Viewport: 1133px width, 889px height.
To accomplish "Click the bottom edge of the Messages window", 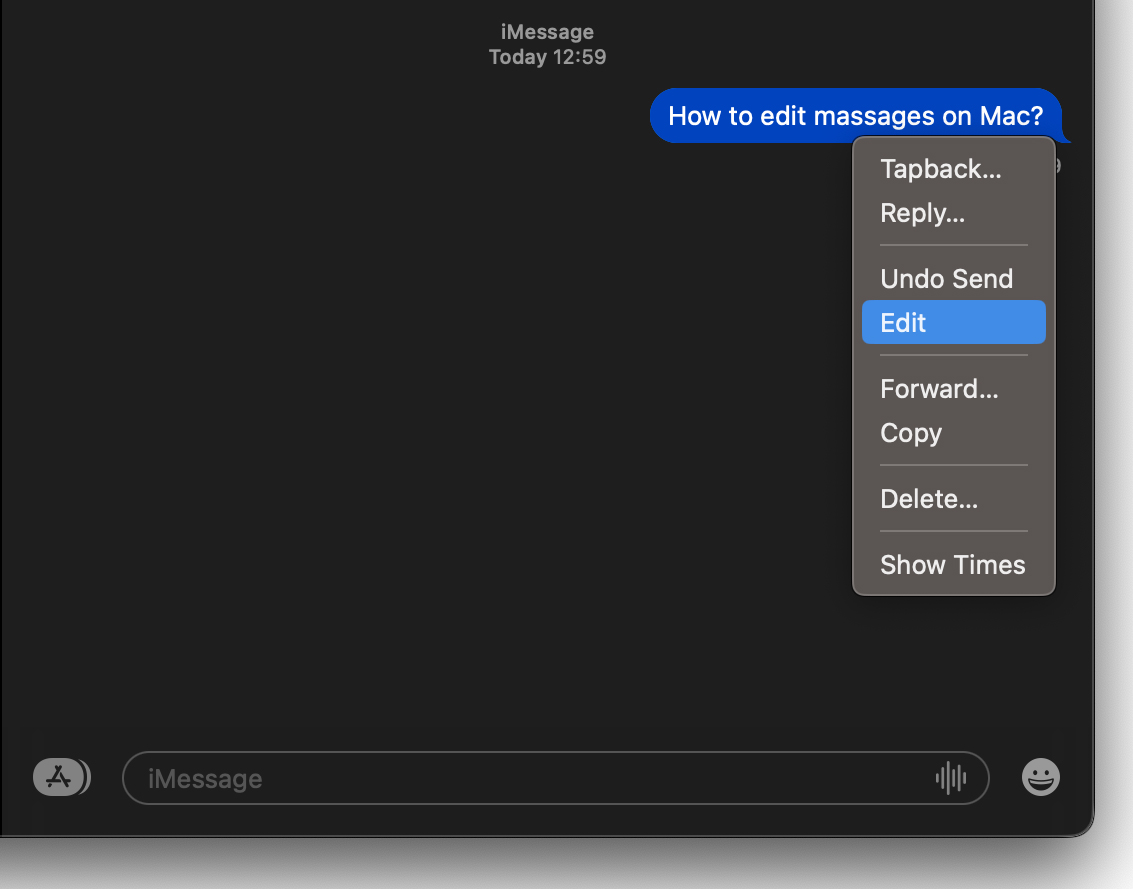I will pyautogui.click(x=550, y=835).
